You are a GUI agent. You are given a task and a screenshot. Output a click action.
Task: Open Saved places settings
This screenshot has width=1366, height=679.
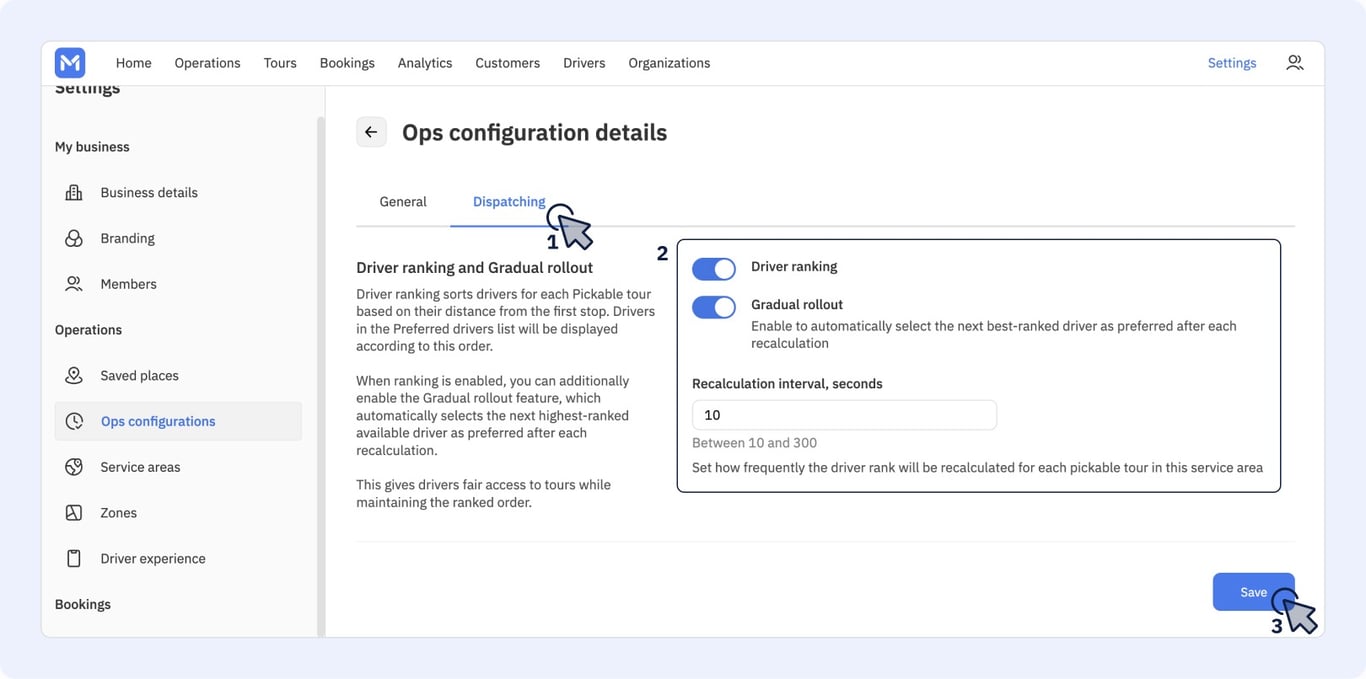click(x=178, y=375)
